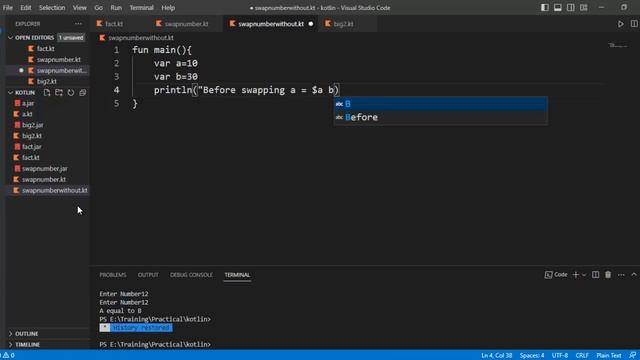
Task: Open the Help menu
Action: click(x=168, y=7)
